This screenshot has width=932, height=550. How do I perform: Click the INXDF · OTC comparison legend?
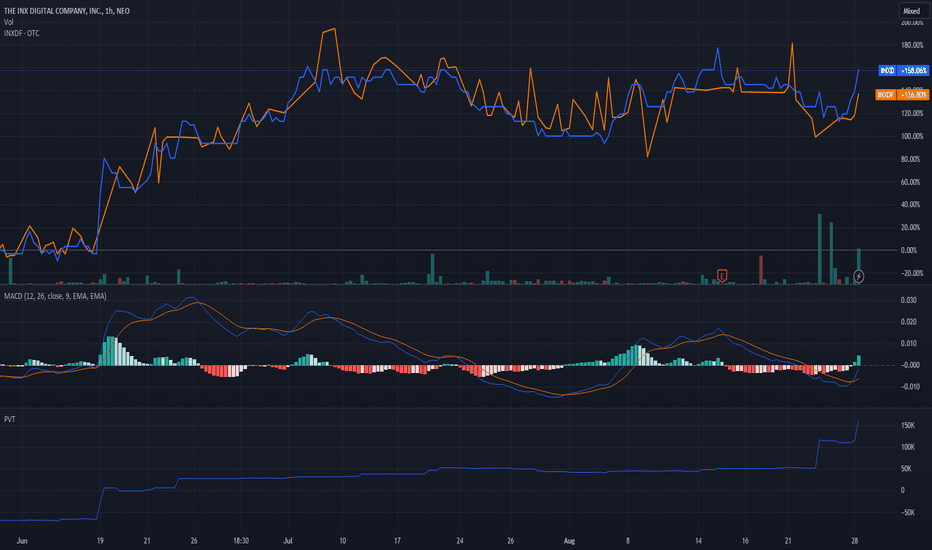[22, 33]
